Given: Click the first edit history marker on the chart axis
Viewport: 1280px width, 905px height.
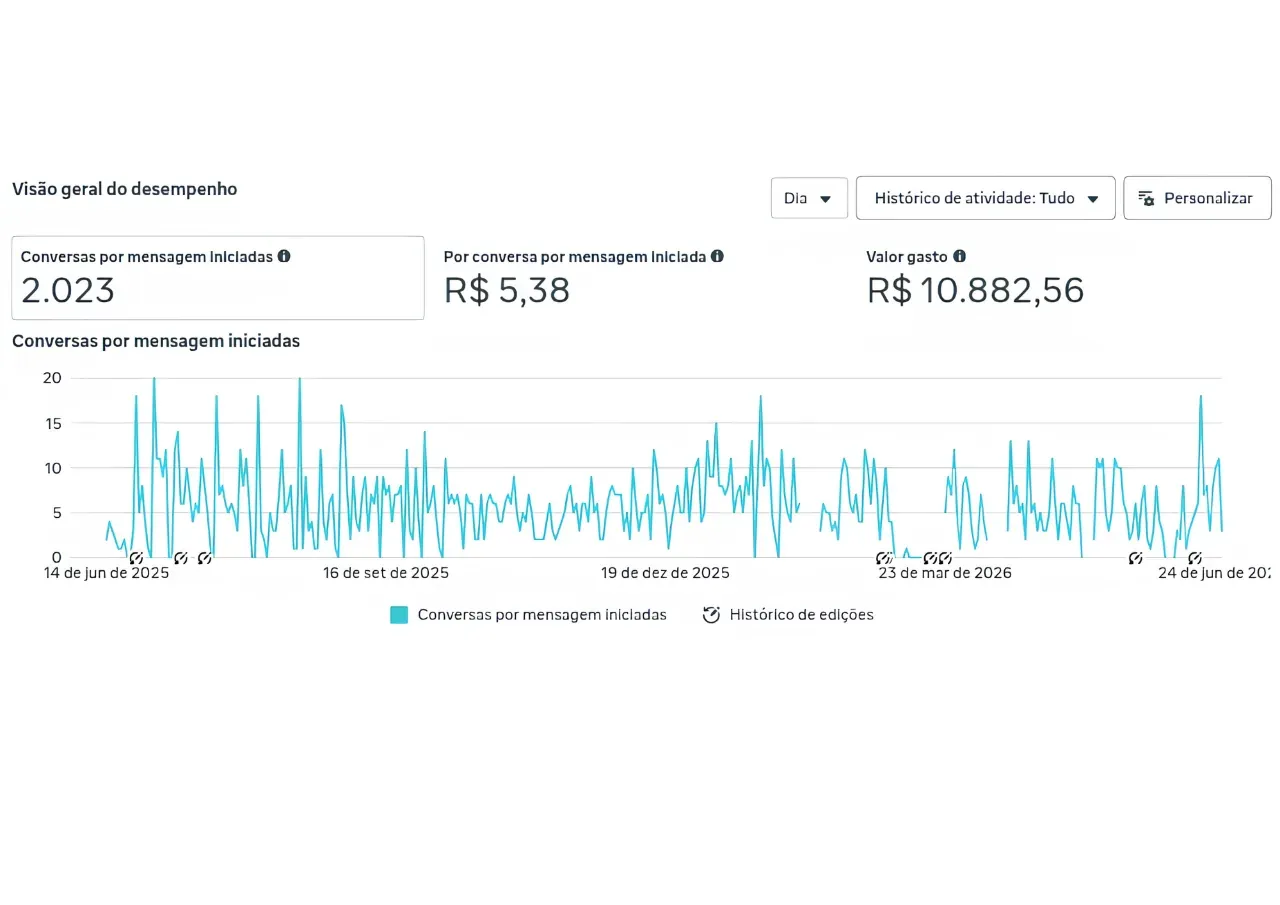Looking at the screenshot, I should [137, 558].
